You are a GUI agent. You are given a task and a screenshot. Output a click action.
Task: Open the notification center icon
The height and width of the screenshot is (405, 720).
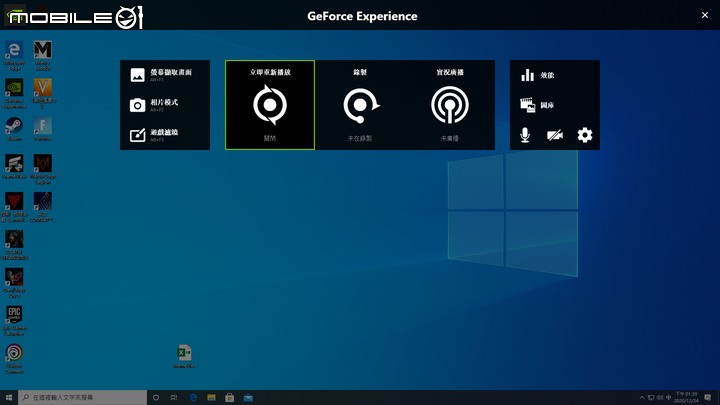coord(708,397)
